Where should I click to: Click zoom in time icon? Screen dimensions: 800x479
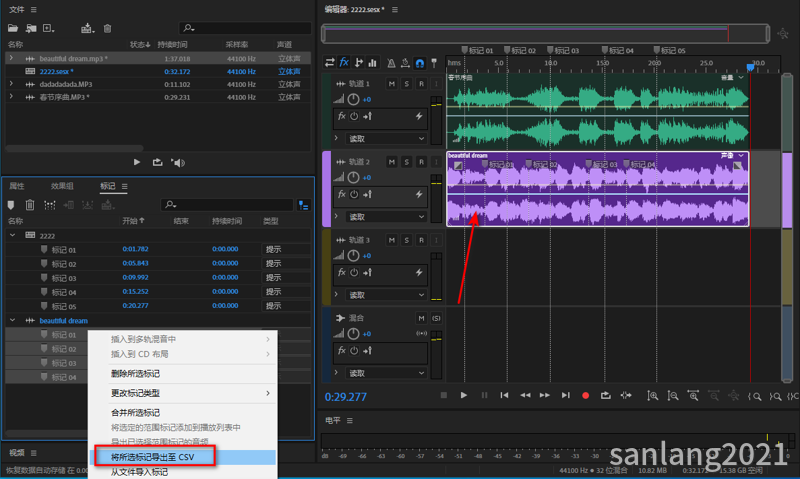point(693,395)
